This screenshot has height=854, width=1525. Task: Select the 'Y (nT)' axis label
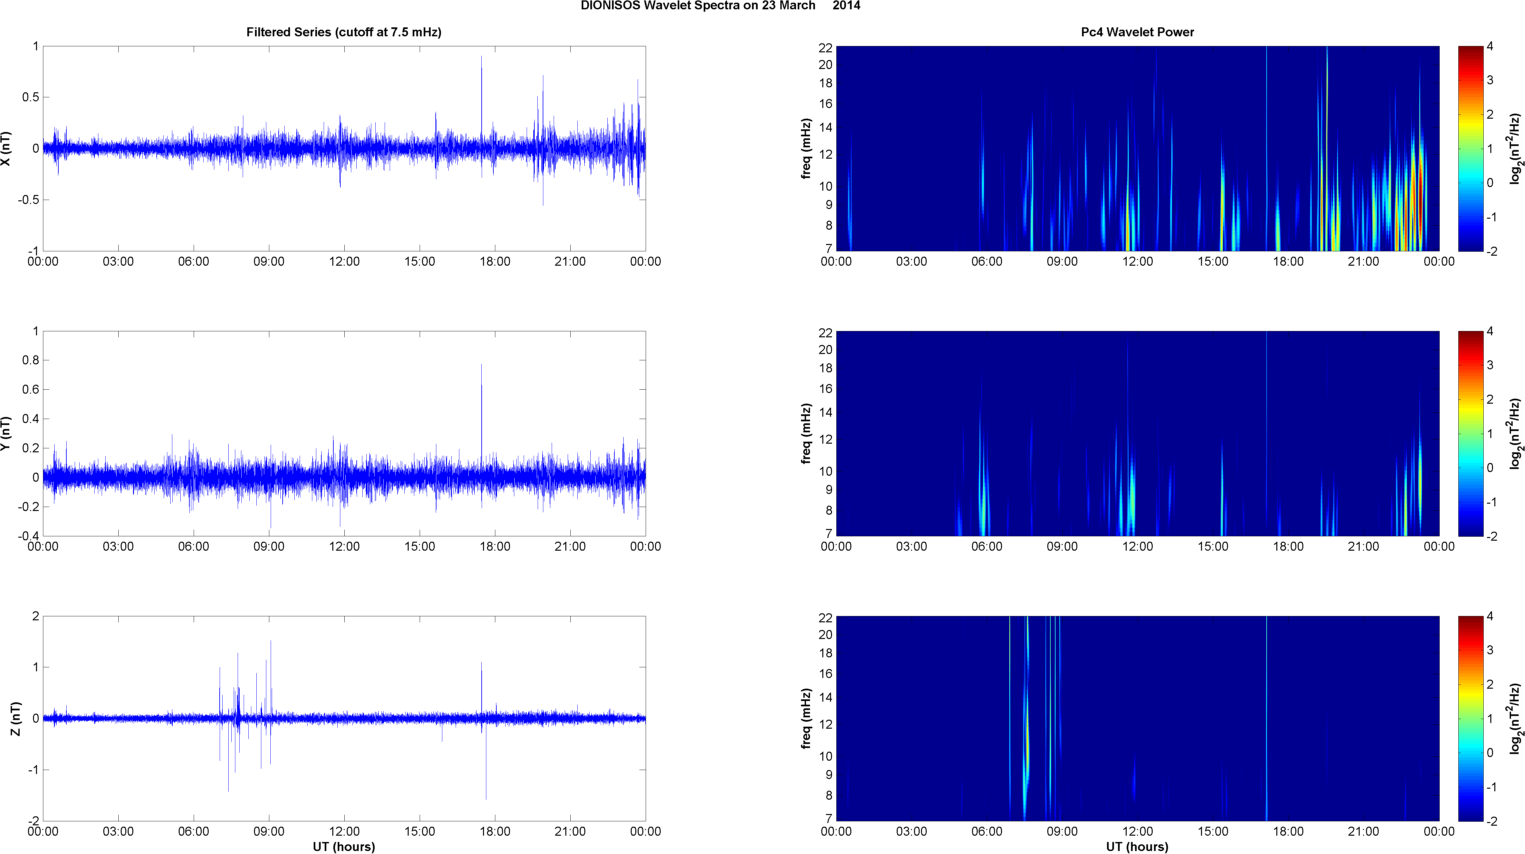click(x=7, y=434)
